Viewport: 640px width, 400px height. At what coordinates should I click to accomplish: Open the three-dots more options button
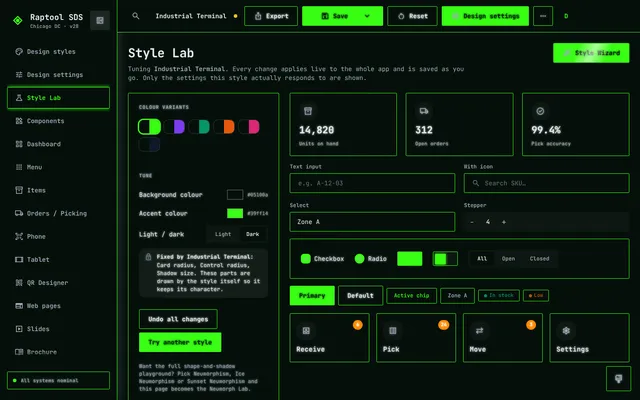pyautogui.click(x=543, y=16)
